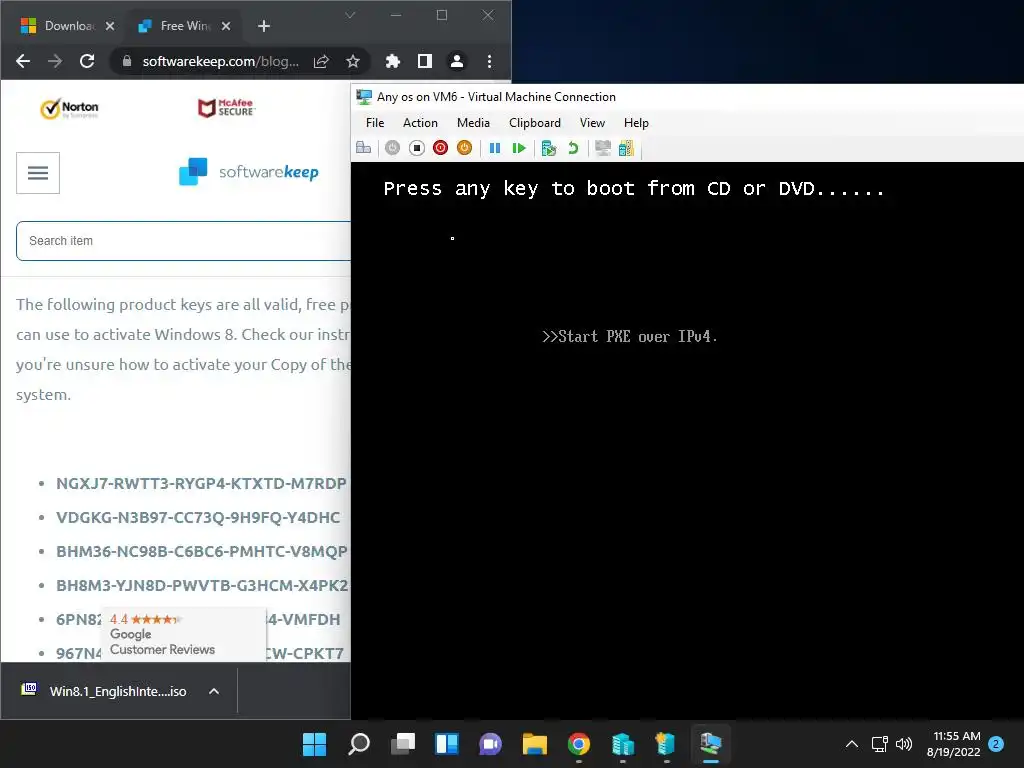Viewport: 1024px width, 768px height.
Task: Open the Windows Start menu
Action: click(x=315, y=744)
